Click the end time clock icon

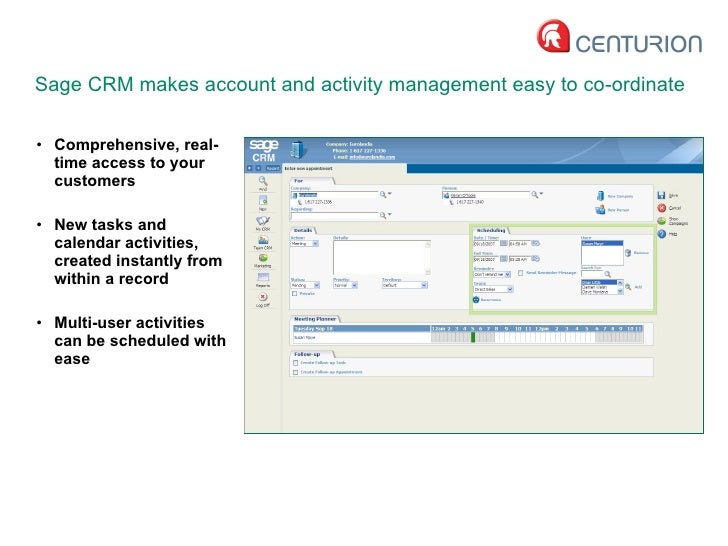pos(536,259)
